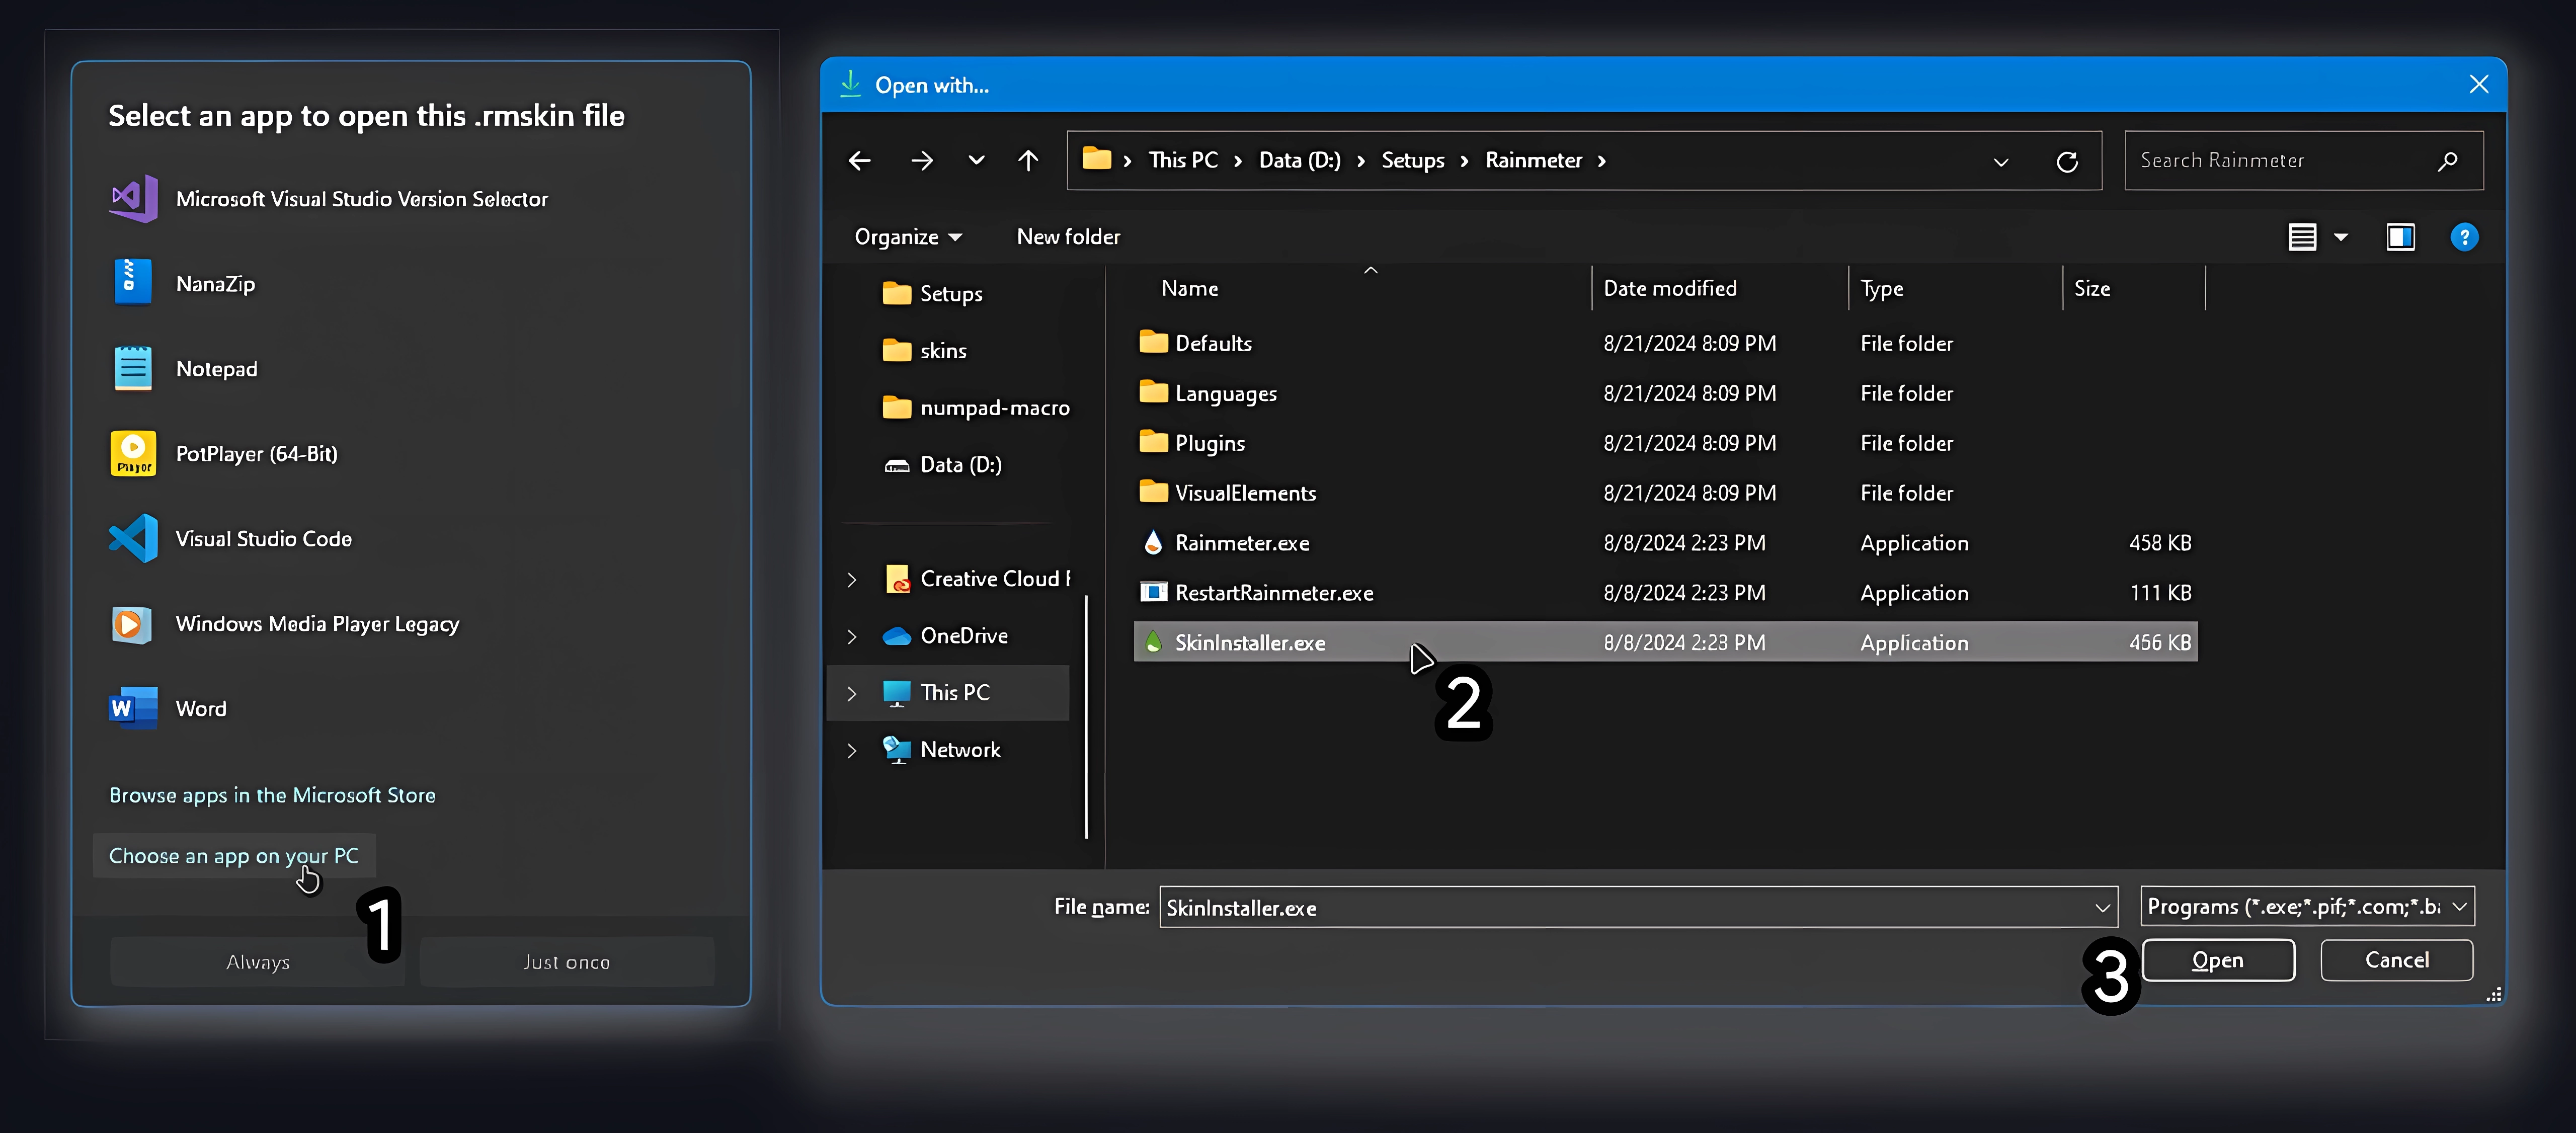The height and width of the screenshot is (1133, 2576).
Task: Click in the Search Rainmeter field
Action: pos(2280,161)
